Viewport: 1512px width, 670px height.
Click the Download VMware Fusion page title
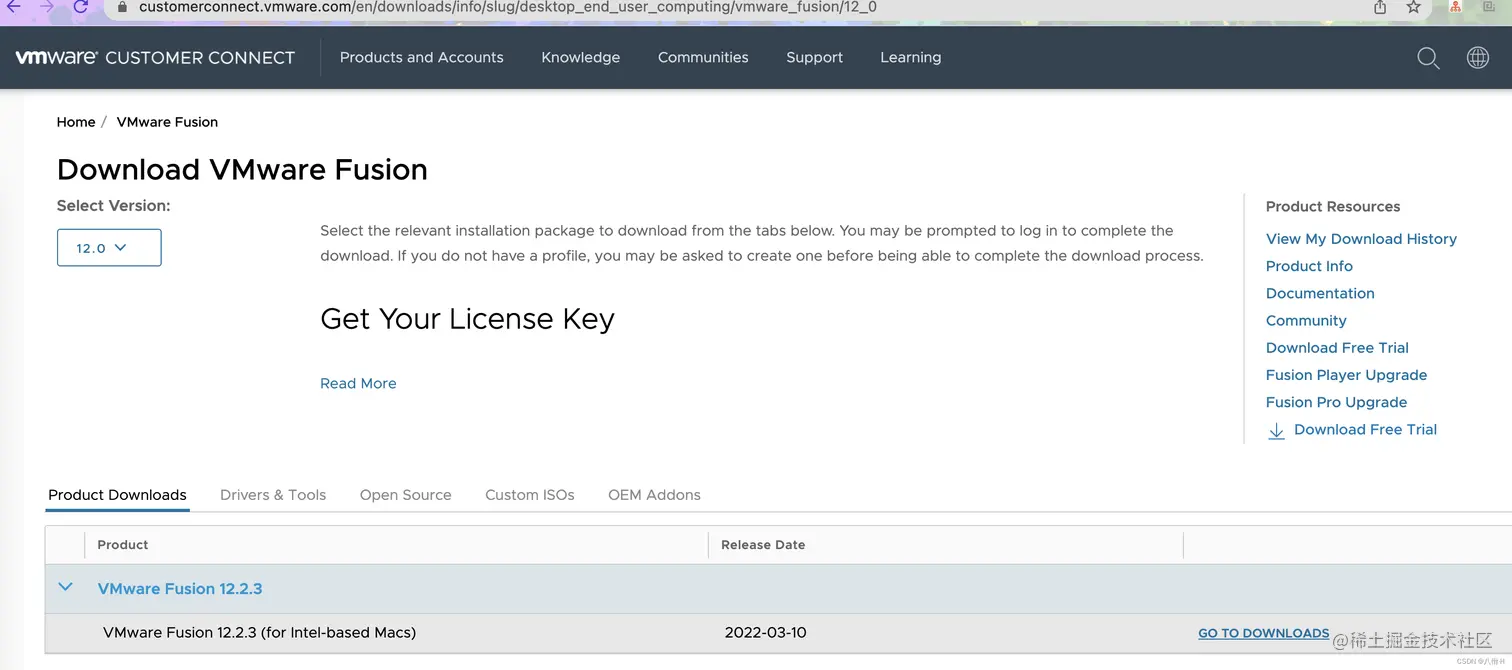tap(242, 170)
